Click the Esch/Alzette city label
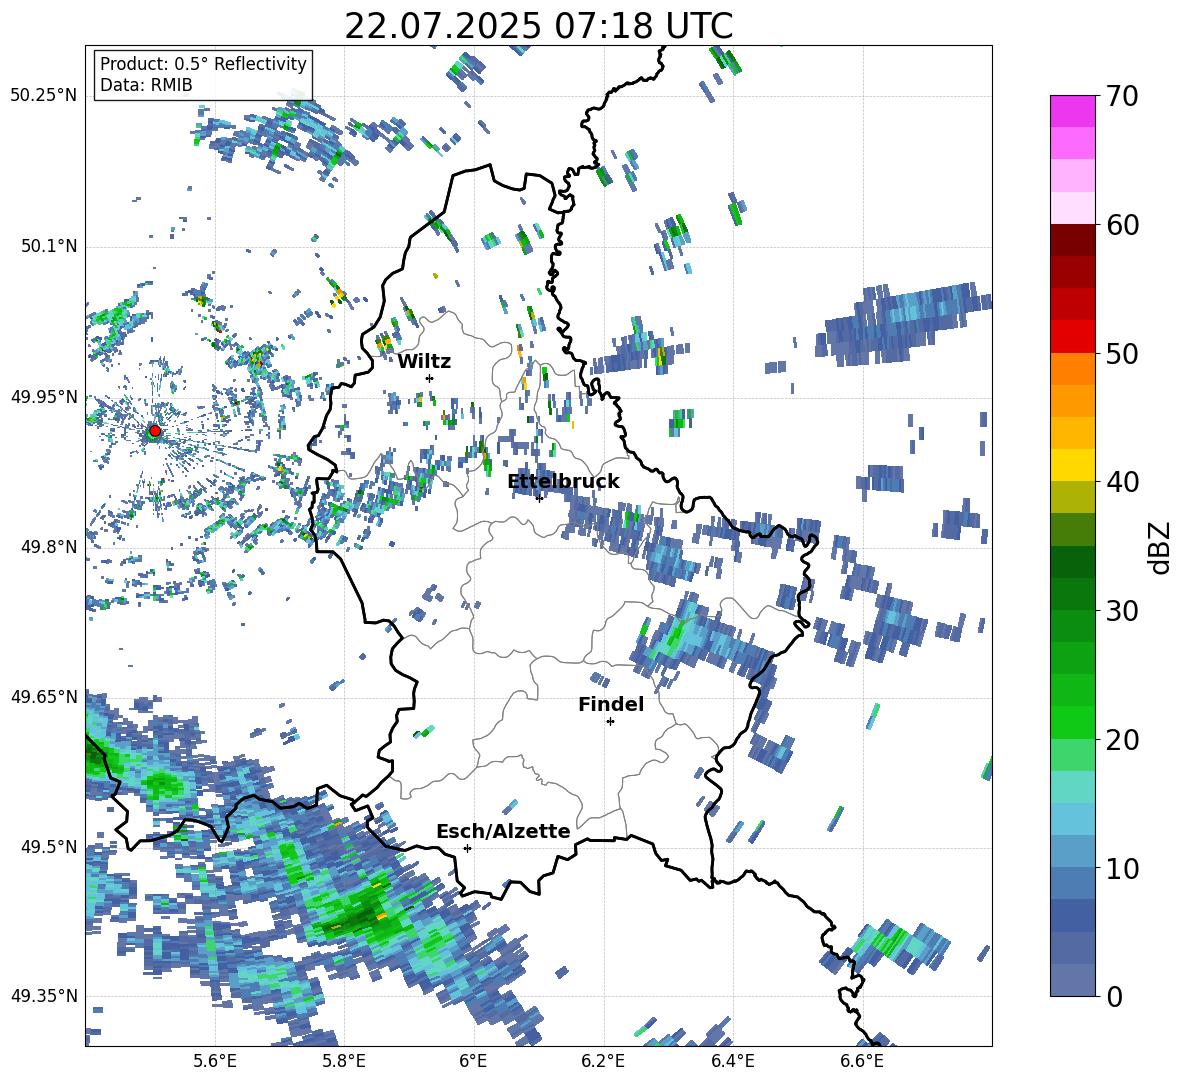Screen dimensions: 1184x1081 click(503, 831)
